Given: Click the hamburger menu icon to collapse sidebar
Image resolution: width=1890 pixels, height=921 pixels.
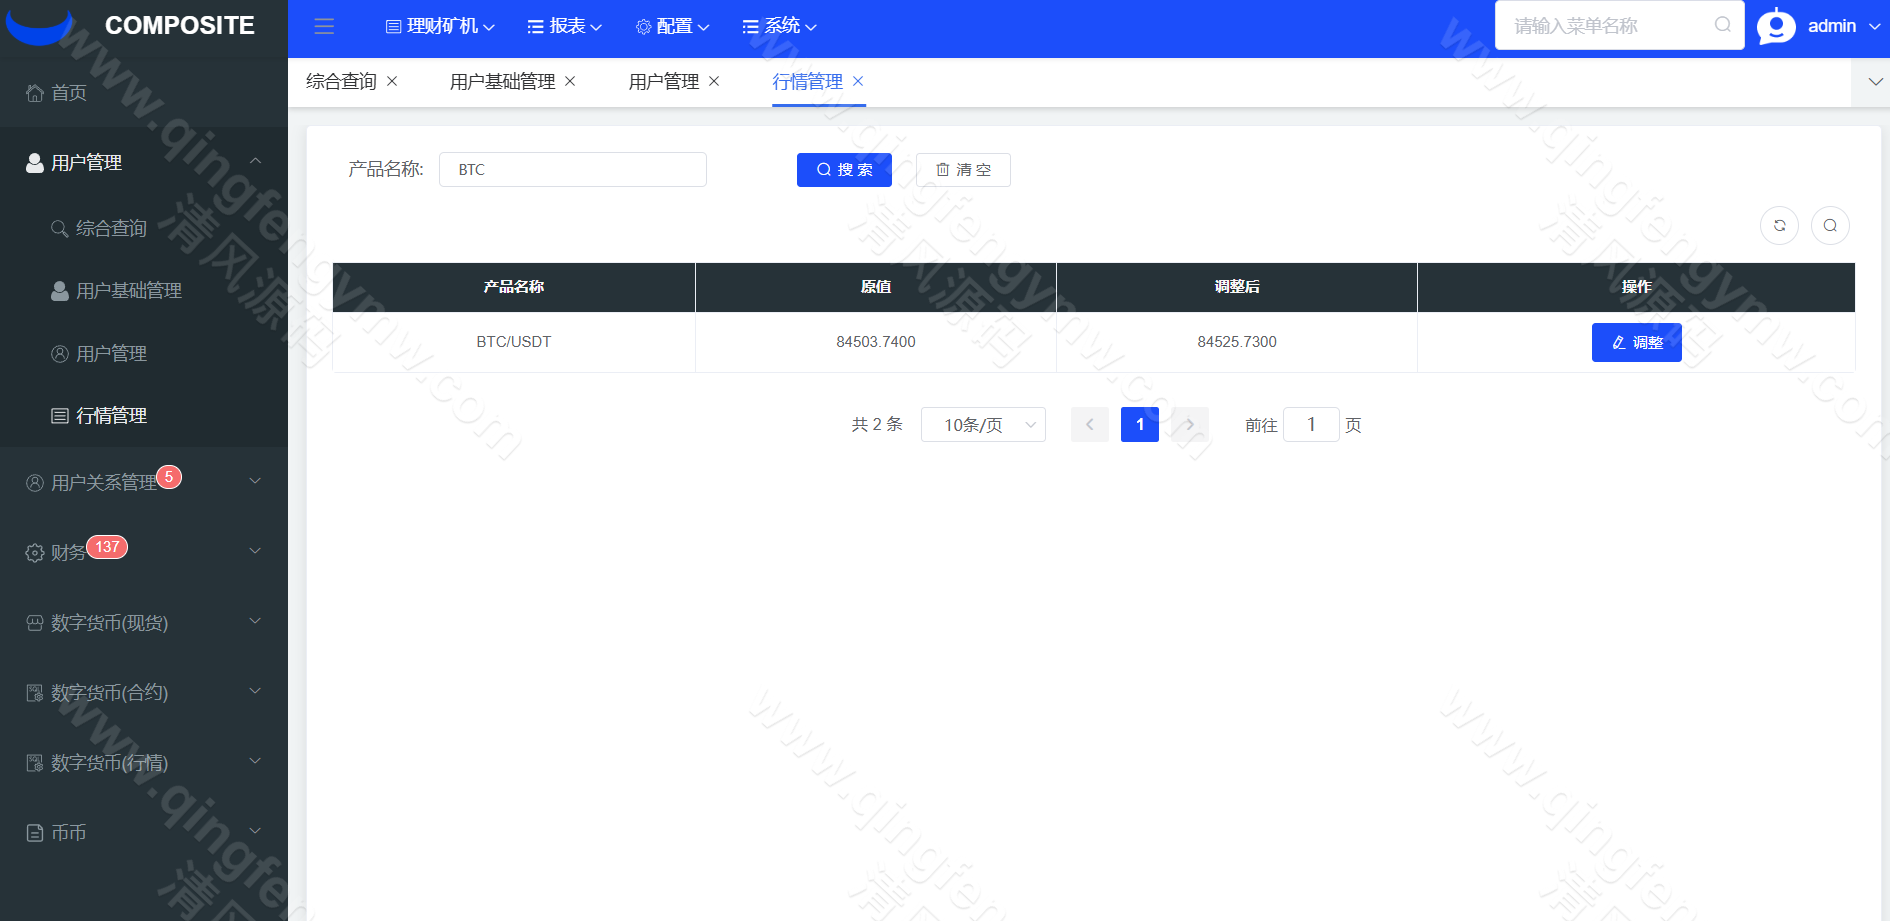Looking at the screenshot, I should click(x=324, y=26).
